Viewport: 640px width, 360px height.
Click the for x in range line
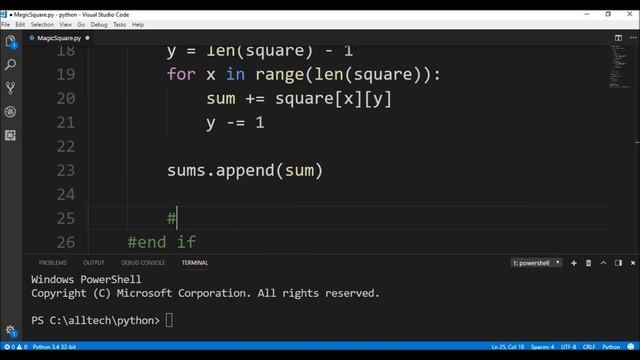coord(304,74)
